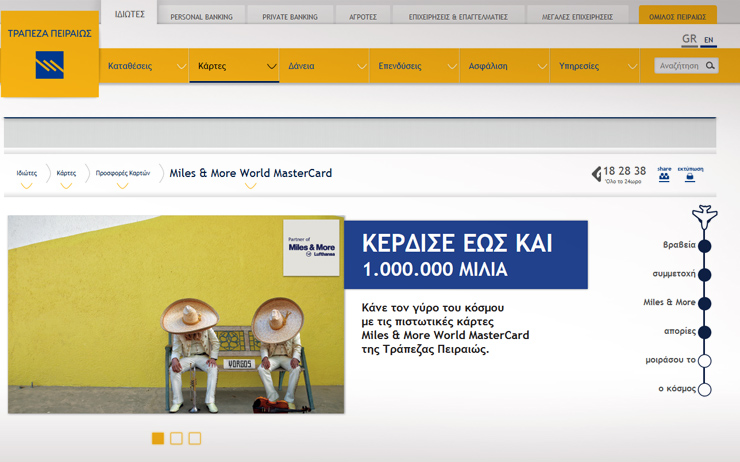Screen dimensions: 740x462
Task: Click the mariachi musicians banner image
Action: (x=176, y=314)
